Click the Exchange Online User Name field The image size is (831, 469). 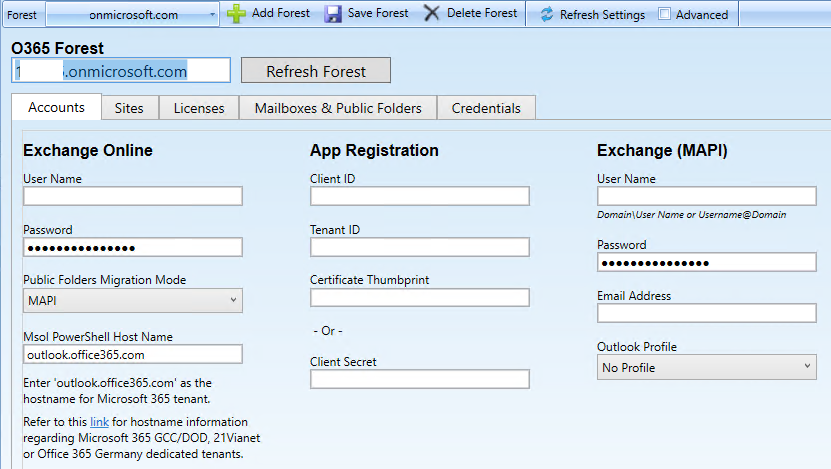[133, 197]
